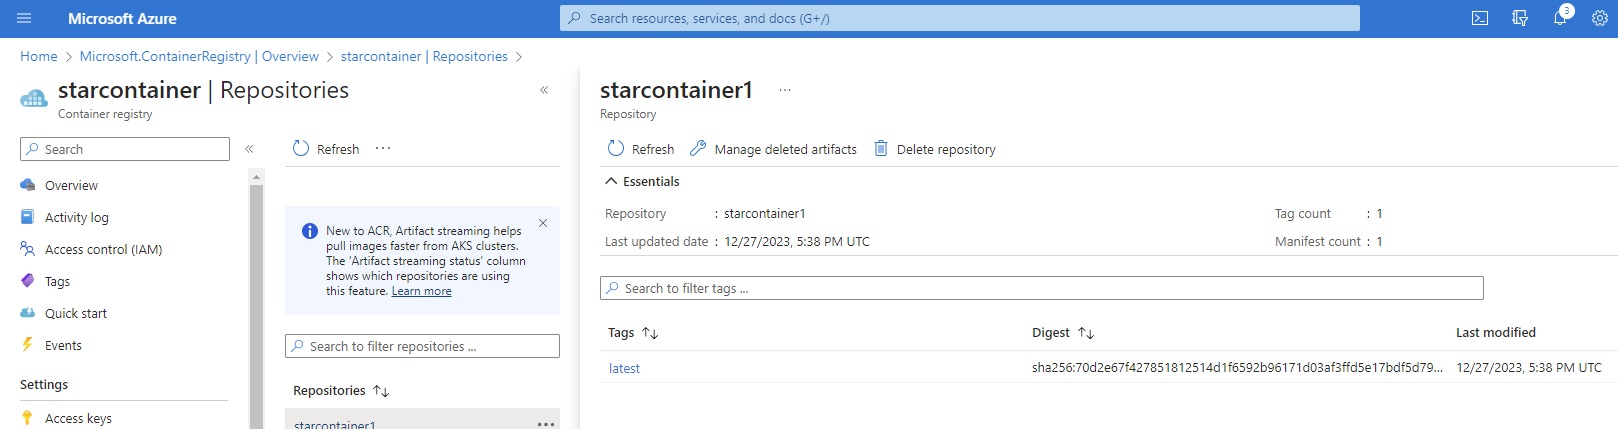1618x431 pixels.
Task: Open more options beside the starcontainer1 title
Action: pos(785,90)
